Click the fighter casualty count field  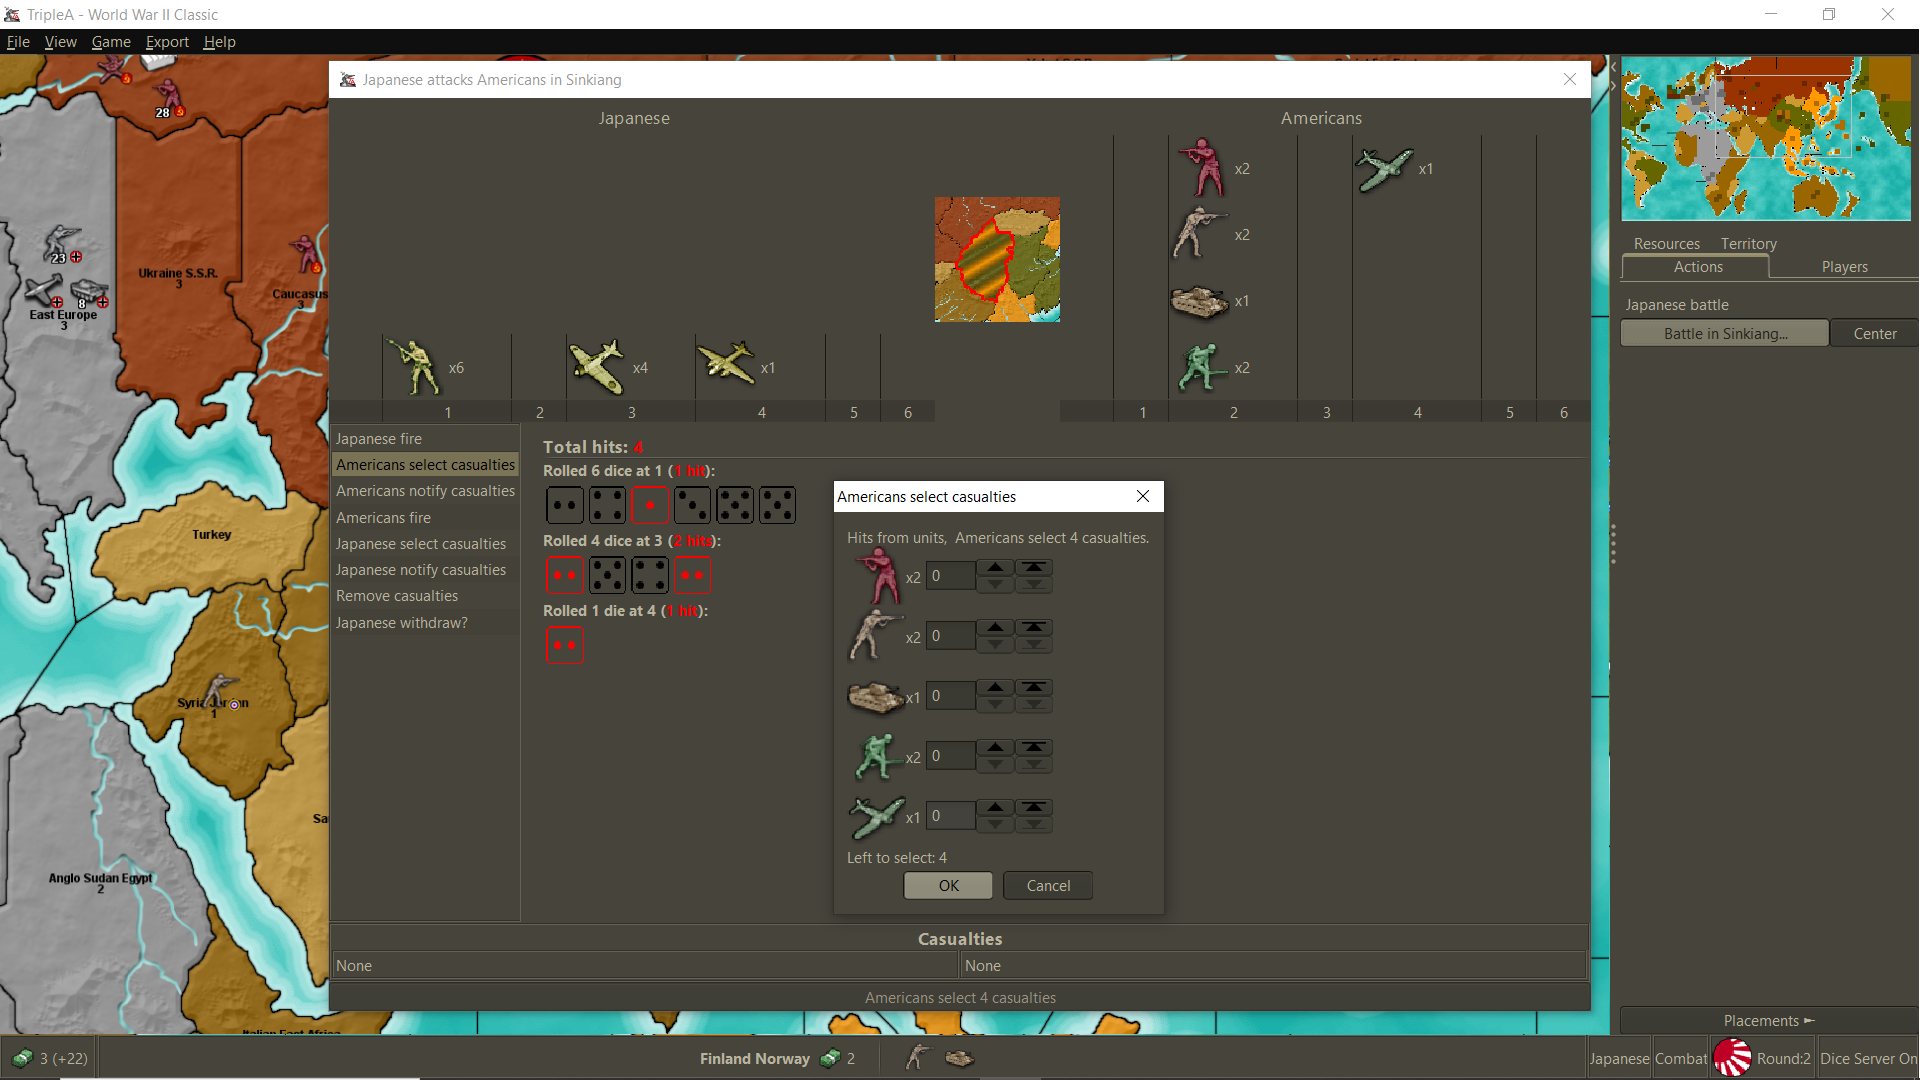(x=950, y=816)
